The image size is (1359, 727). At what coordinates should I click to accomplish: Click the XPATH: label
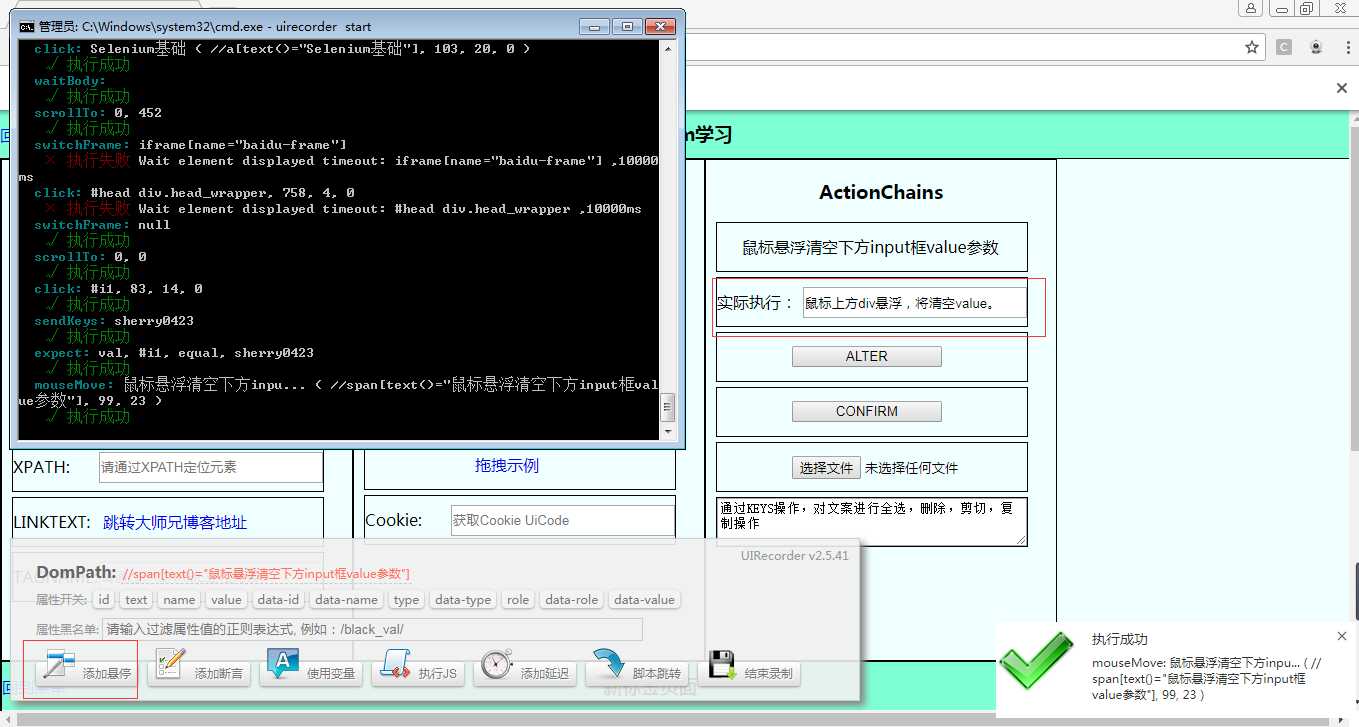(x=41, y=467)
